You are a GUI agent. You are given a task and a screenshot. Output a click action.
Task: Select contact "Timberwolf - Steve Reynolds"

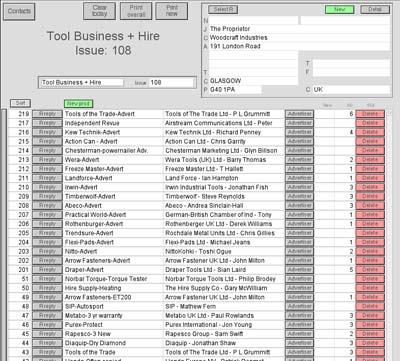[x=205, y=196]
